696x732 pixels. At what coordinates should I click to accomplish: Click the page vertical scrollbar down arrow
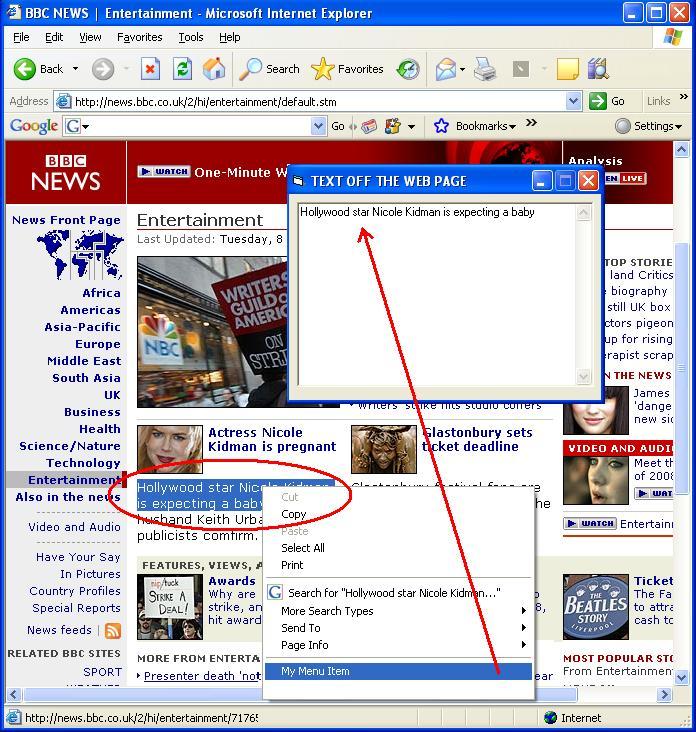point(682,677)
